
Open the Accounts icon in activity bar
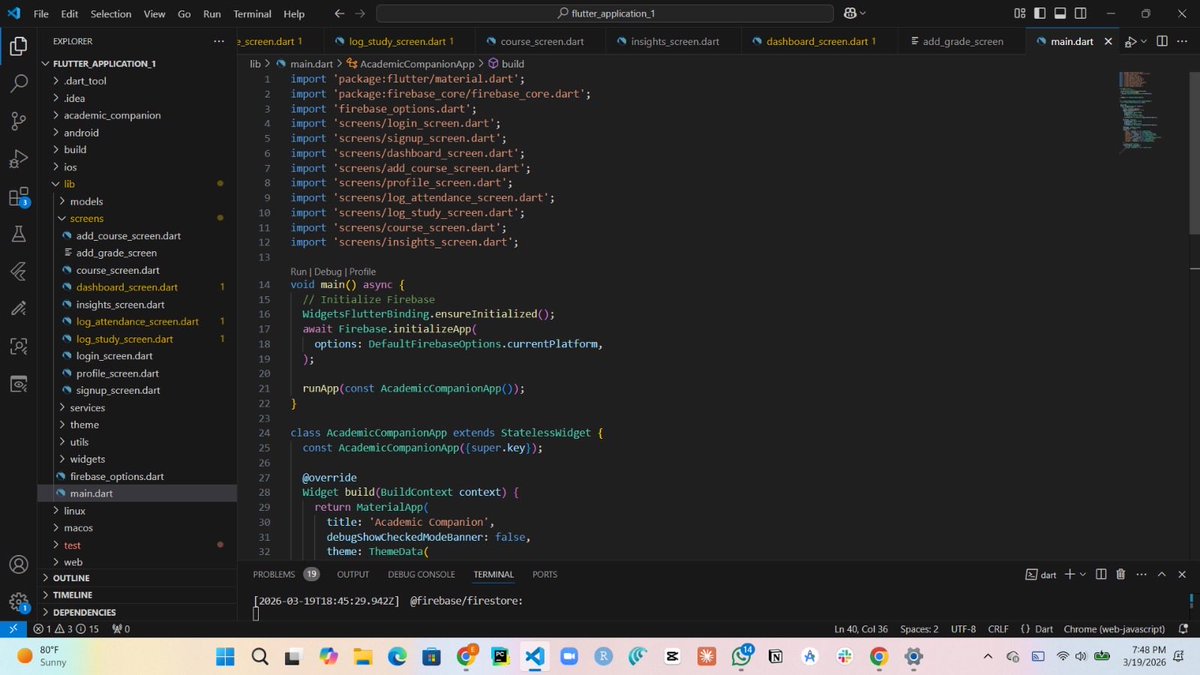click(18, 564)
